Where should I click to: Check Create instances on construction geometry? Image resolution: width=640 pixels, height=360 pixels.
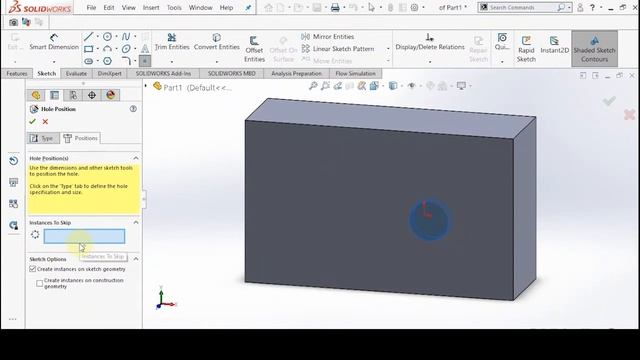(40, 283)
